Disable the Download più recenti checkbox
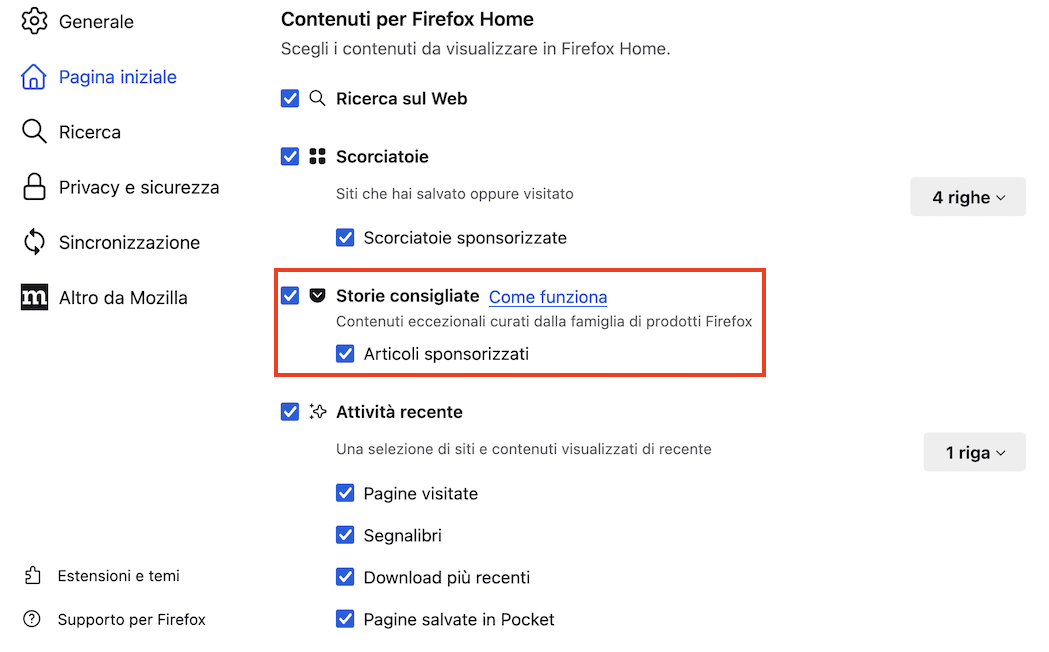This screenshot has height=652, width=1049. pos(345,578)
